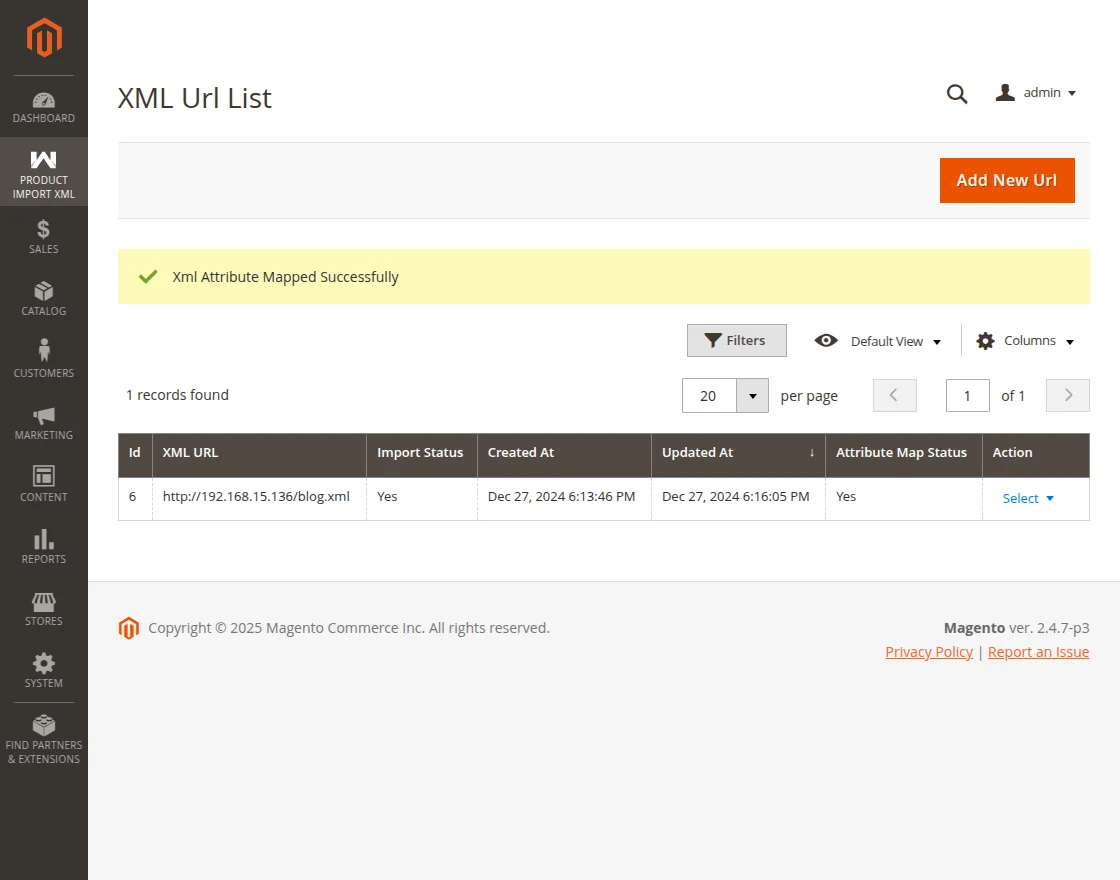The width and height of the screenshot is (1120, 880).
Task: Click the Magento logo in sidebar
Action: [x=44, y=37]
